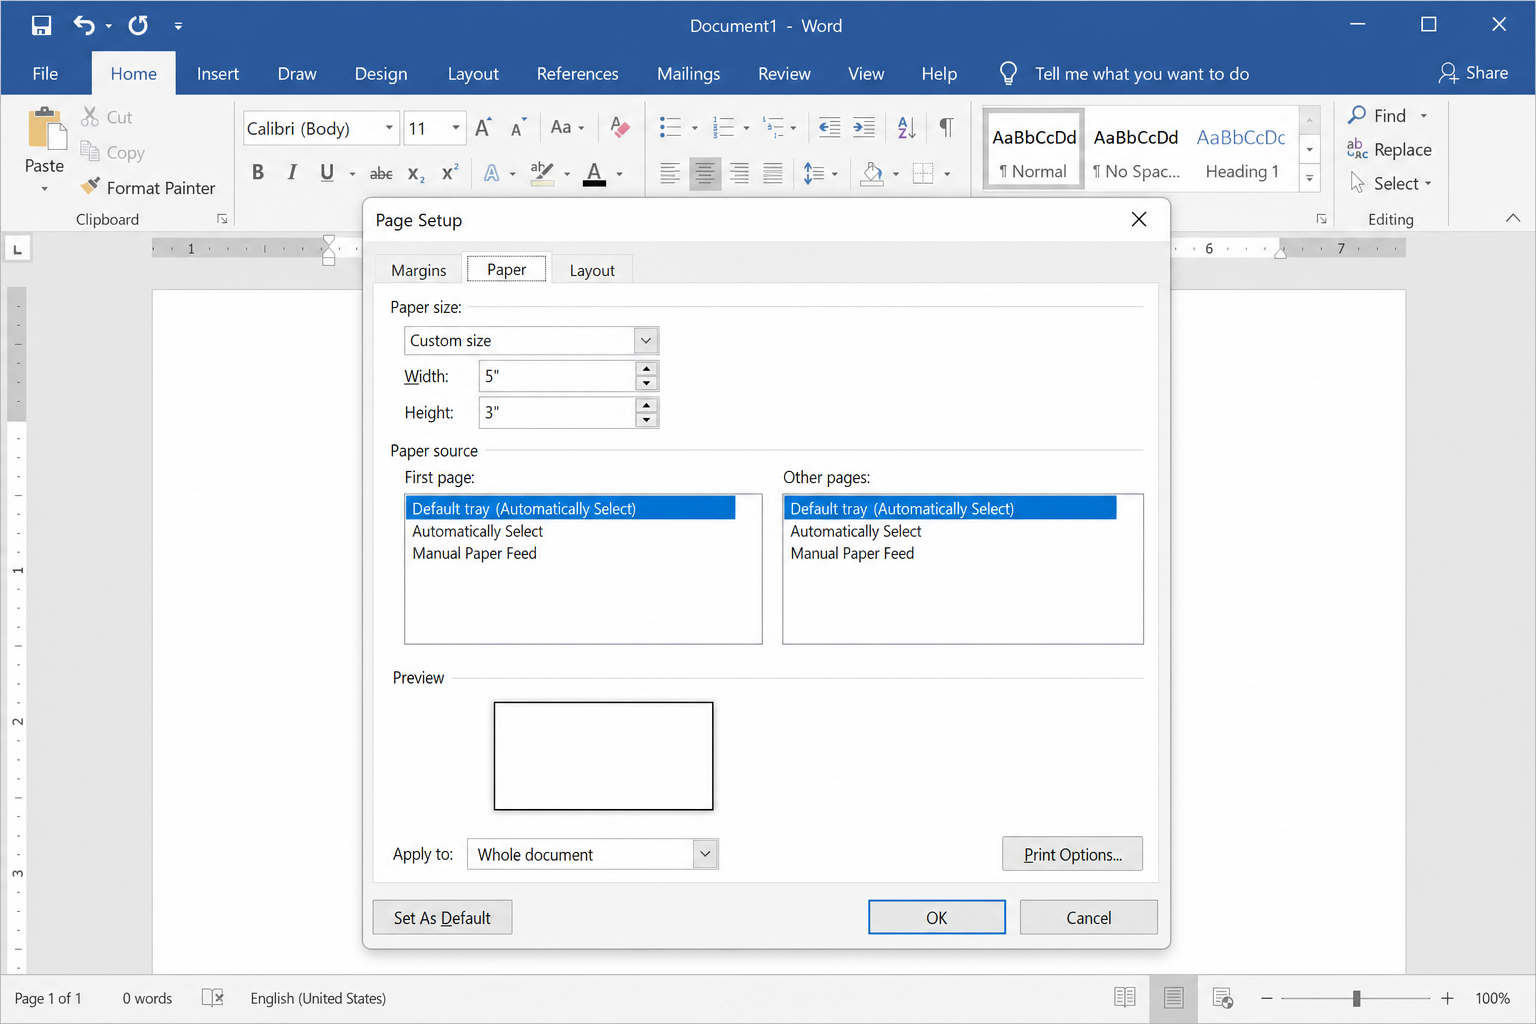Screen dimensions: 1536x1024
Task: Insert a bulleted list
Action: (x=670, y=127)
